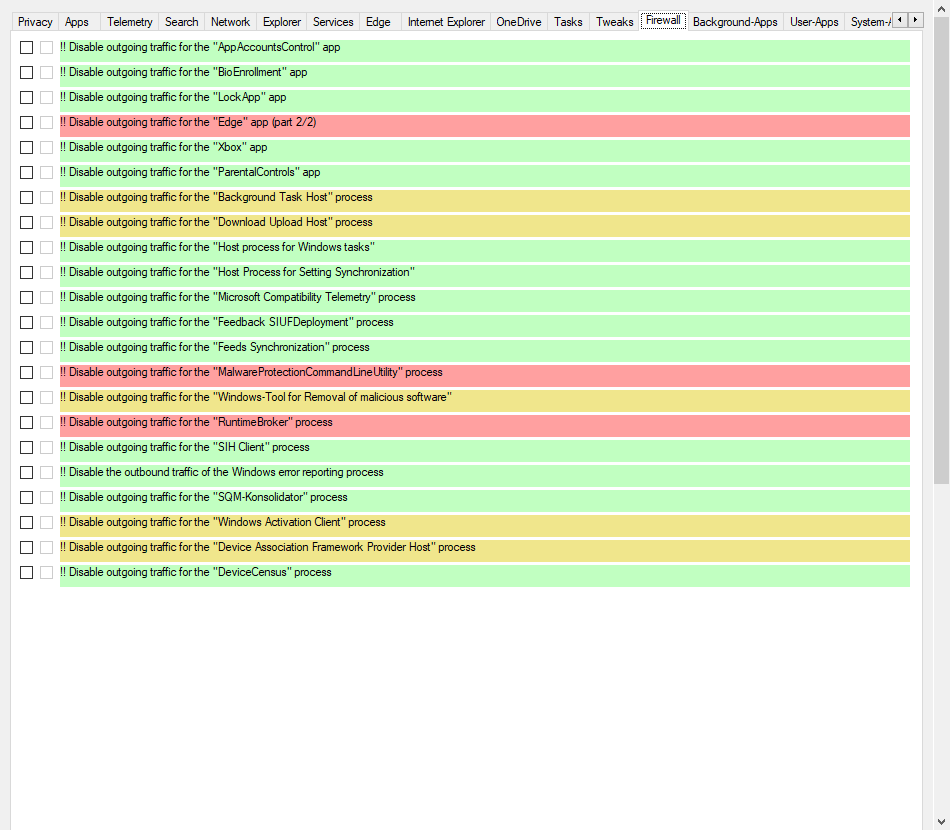The width and height of the screenshot is (950, 830).
Task: Select the "LockApp" app rule text
Action: (173, 98)
